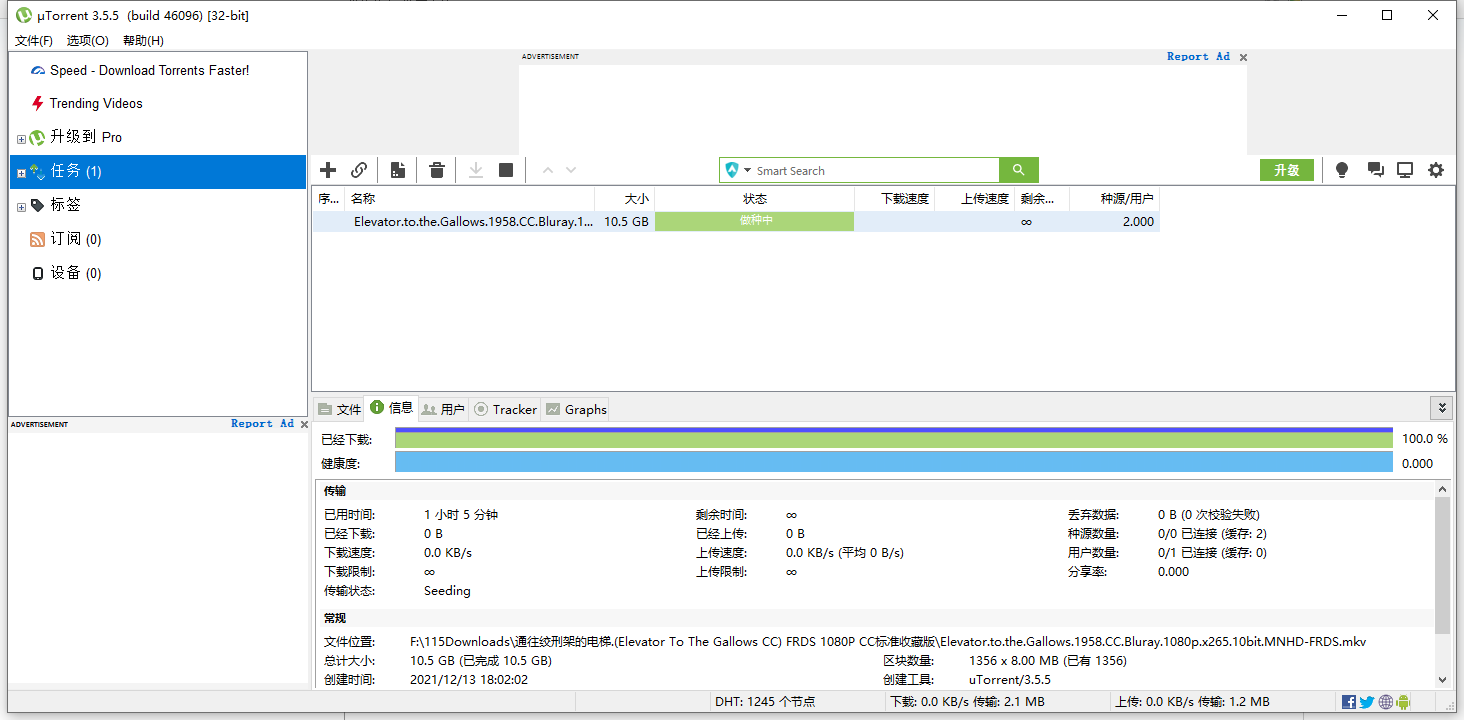Switch to the 信息 tab

[391, 408]
